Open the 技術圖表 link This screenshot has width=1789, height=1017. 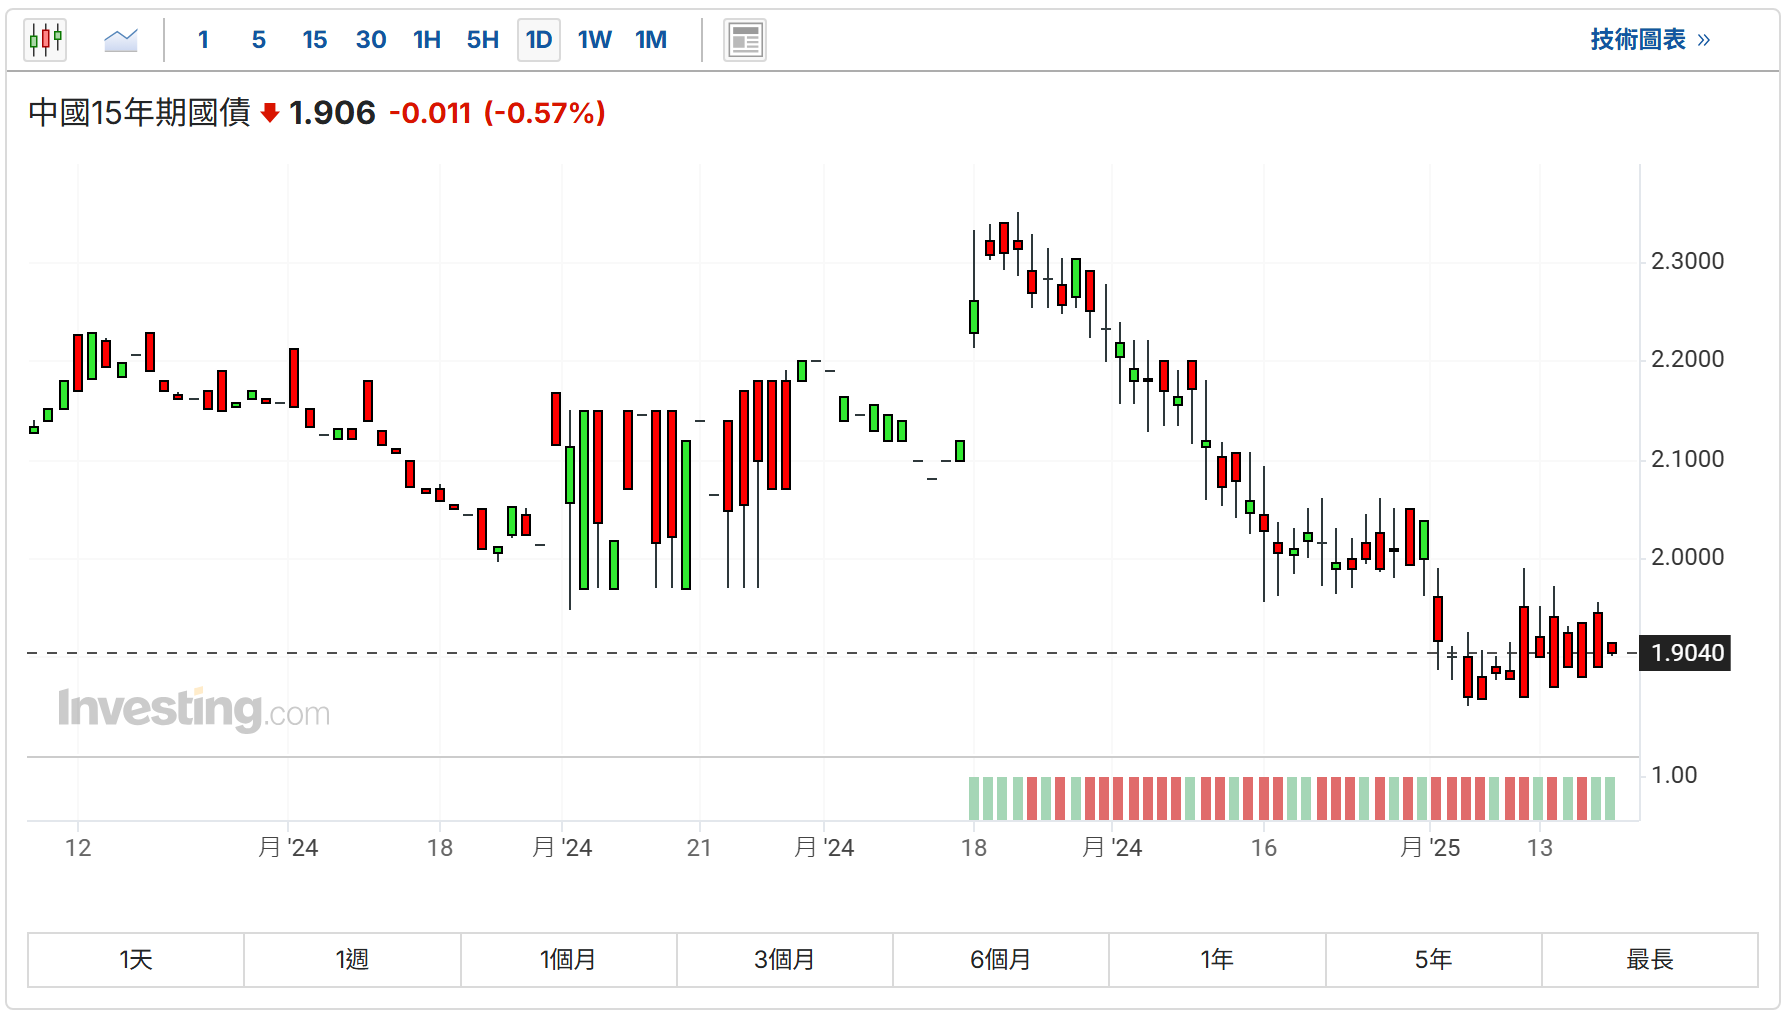point(1650,40)
